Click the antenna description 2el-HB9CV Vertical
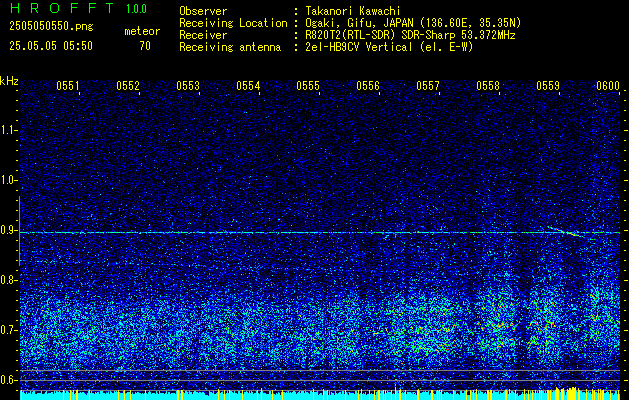Image resolution: width=629 pixels, height=400 pixels. coord(390,47)
